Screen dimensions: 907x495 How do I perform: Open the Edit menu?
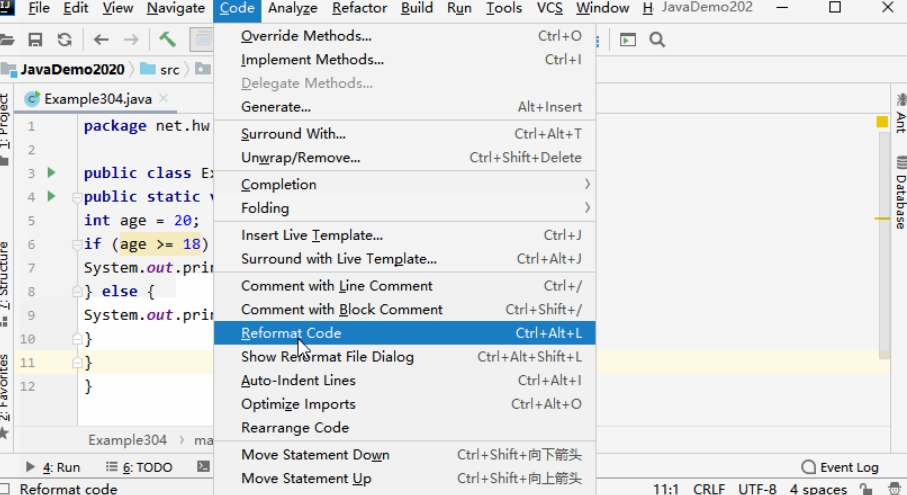pyautogui.click(x=76, y=8)
